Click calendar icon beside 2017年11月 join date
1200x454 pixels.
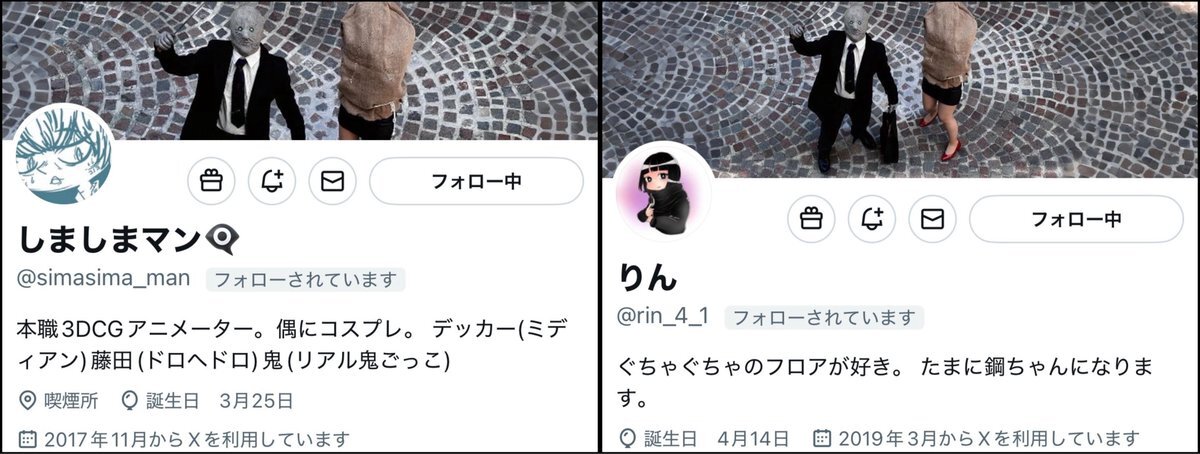[28, 439]
